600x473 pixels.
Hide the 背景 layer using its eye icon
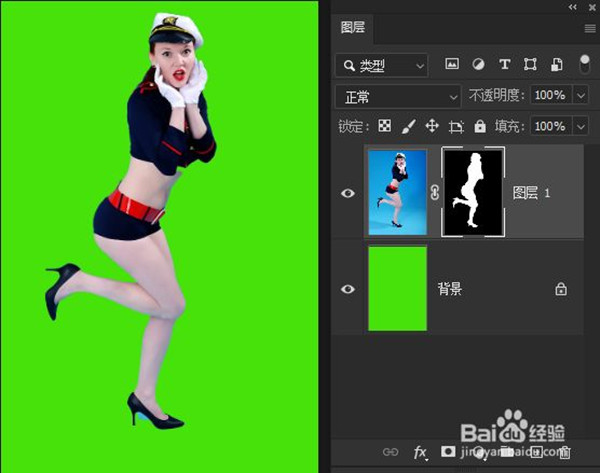coord(348,289)
